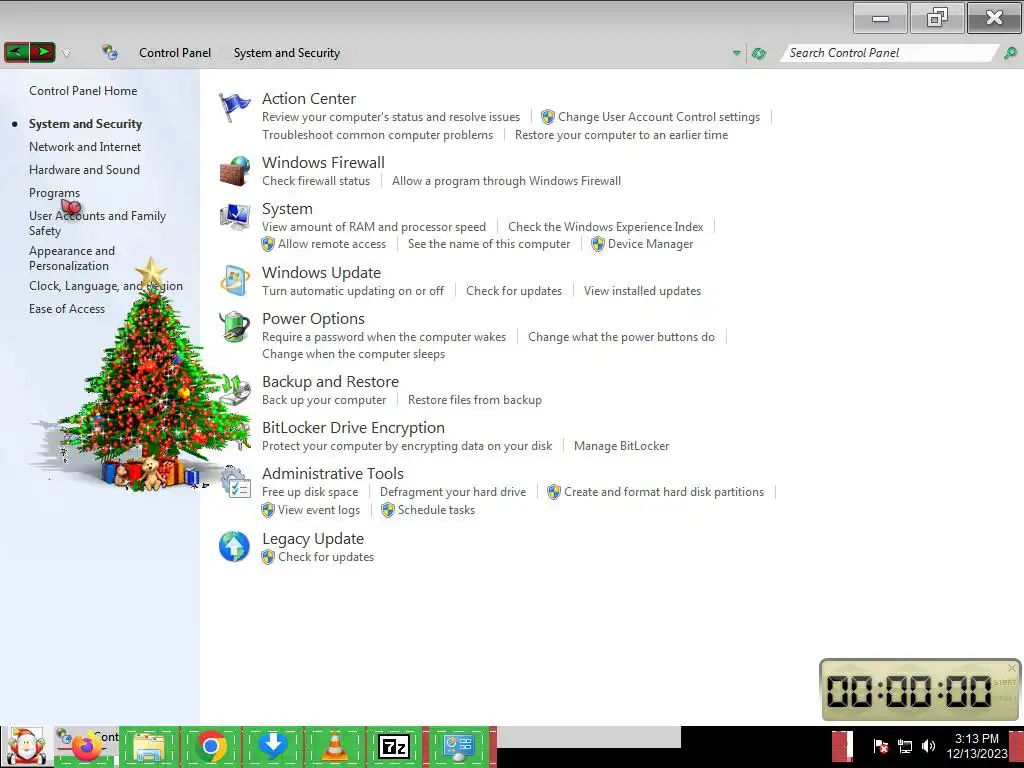1024x768 pixels.
Task: Click the Legacy Update blue arrow icon
Action: coord(234,547)
